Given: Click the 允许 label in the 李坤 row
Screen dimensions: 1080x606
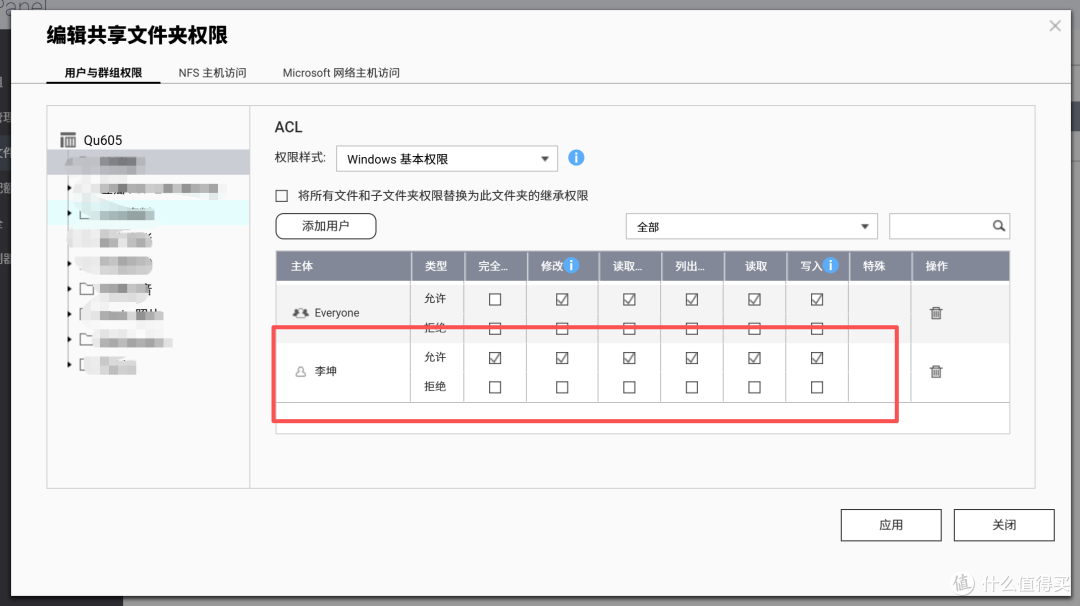Looking at the screenshot, I should click(435, 357).
